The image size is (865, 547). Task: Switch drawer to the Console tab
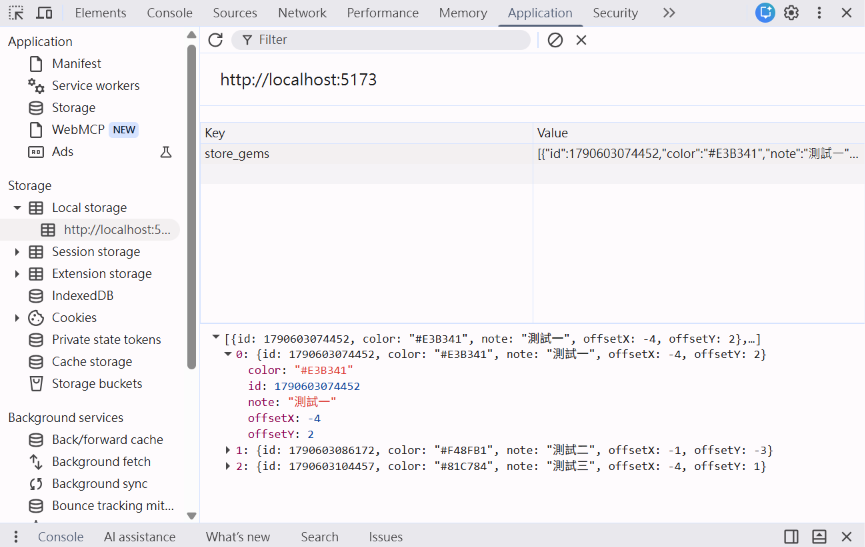pyautogui.click(x=61, y=537)
